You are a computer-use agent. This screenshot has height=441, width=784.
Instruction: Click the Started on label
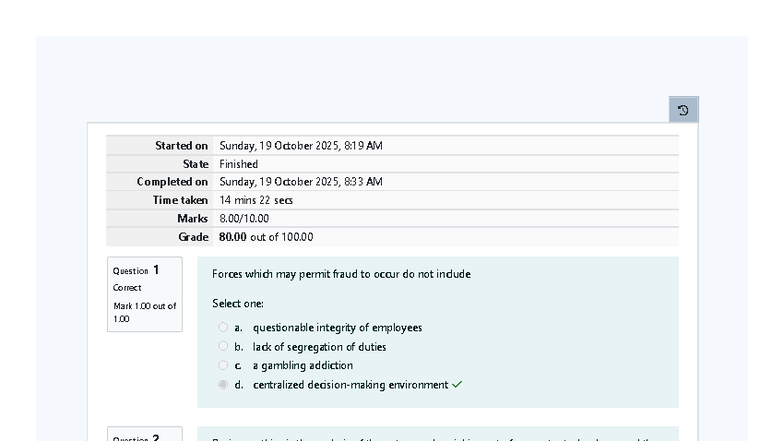(x=181, y=146)
